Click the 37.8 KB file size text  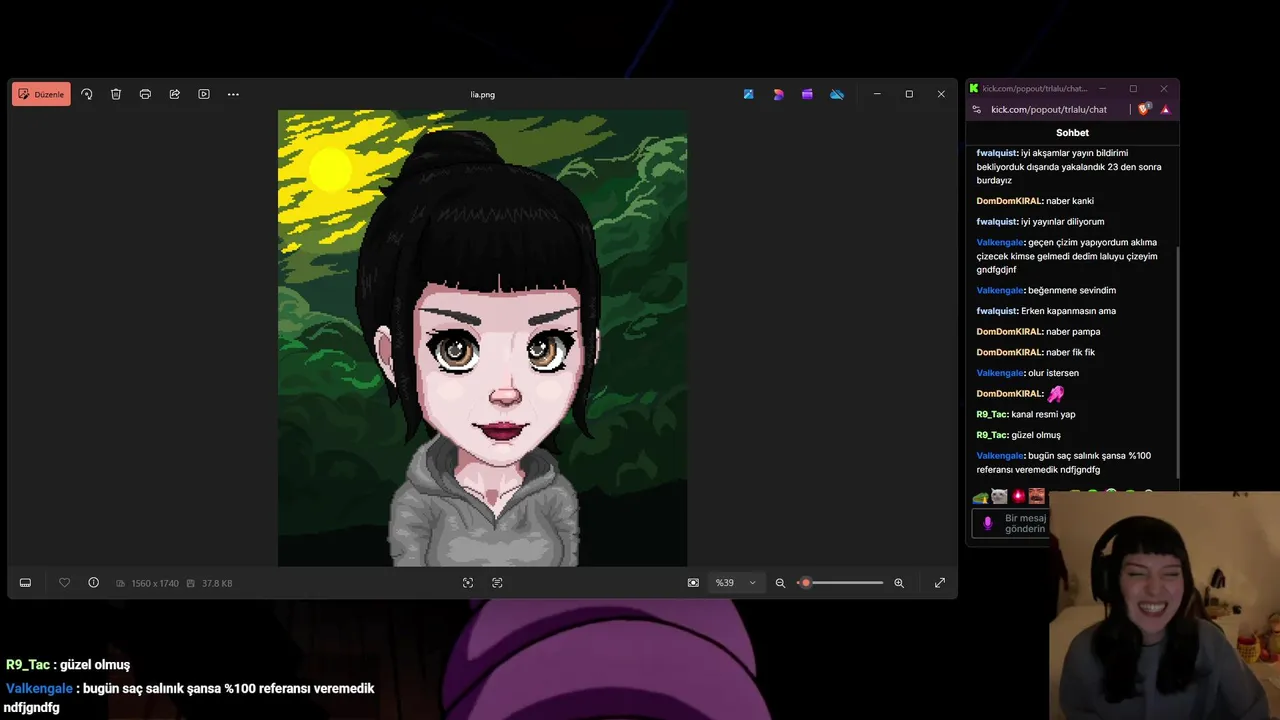(217, 583)
